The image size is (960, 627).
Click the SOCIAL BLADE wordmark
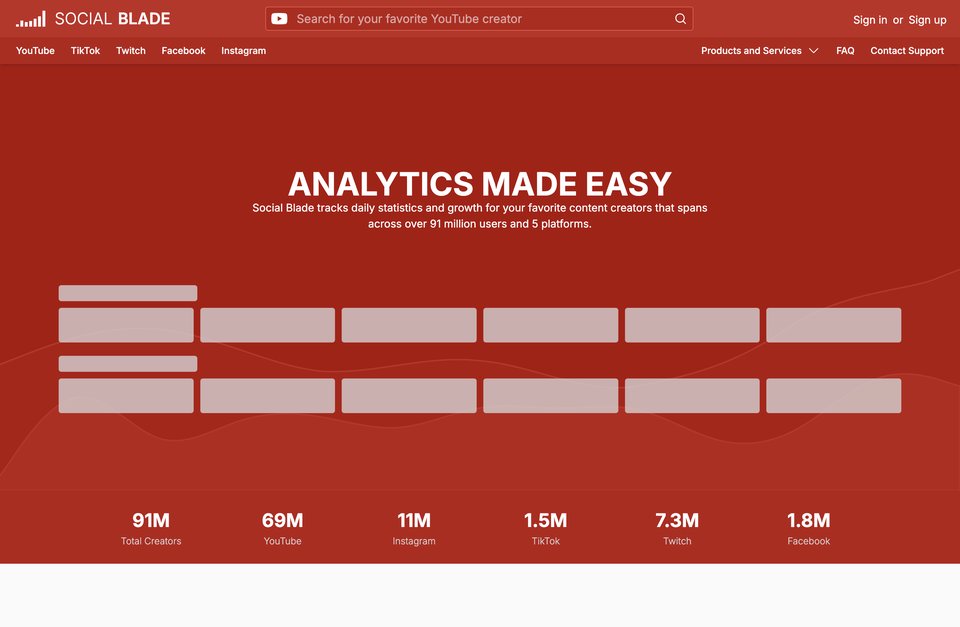click(113, 19)
